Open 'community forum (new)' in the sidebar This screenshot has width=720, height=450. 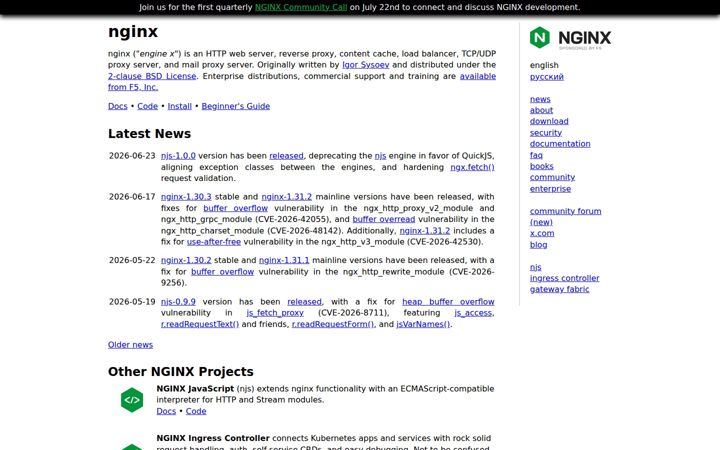point(566,217)
